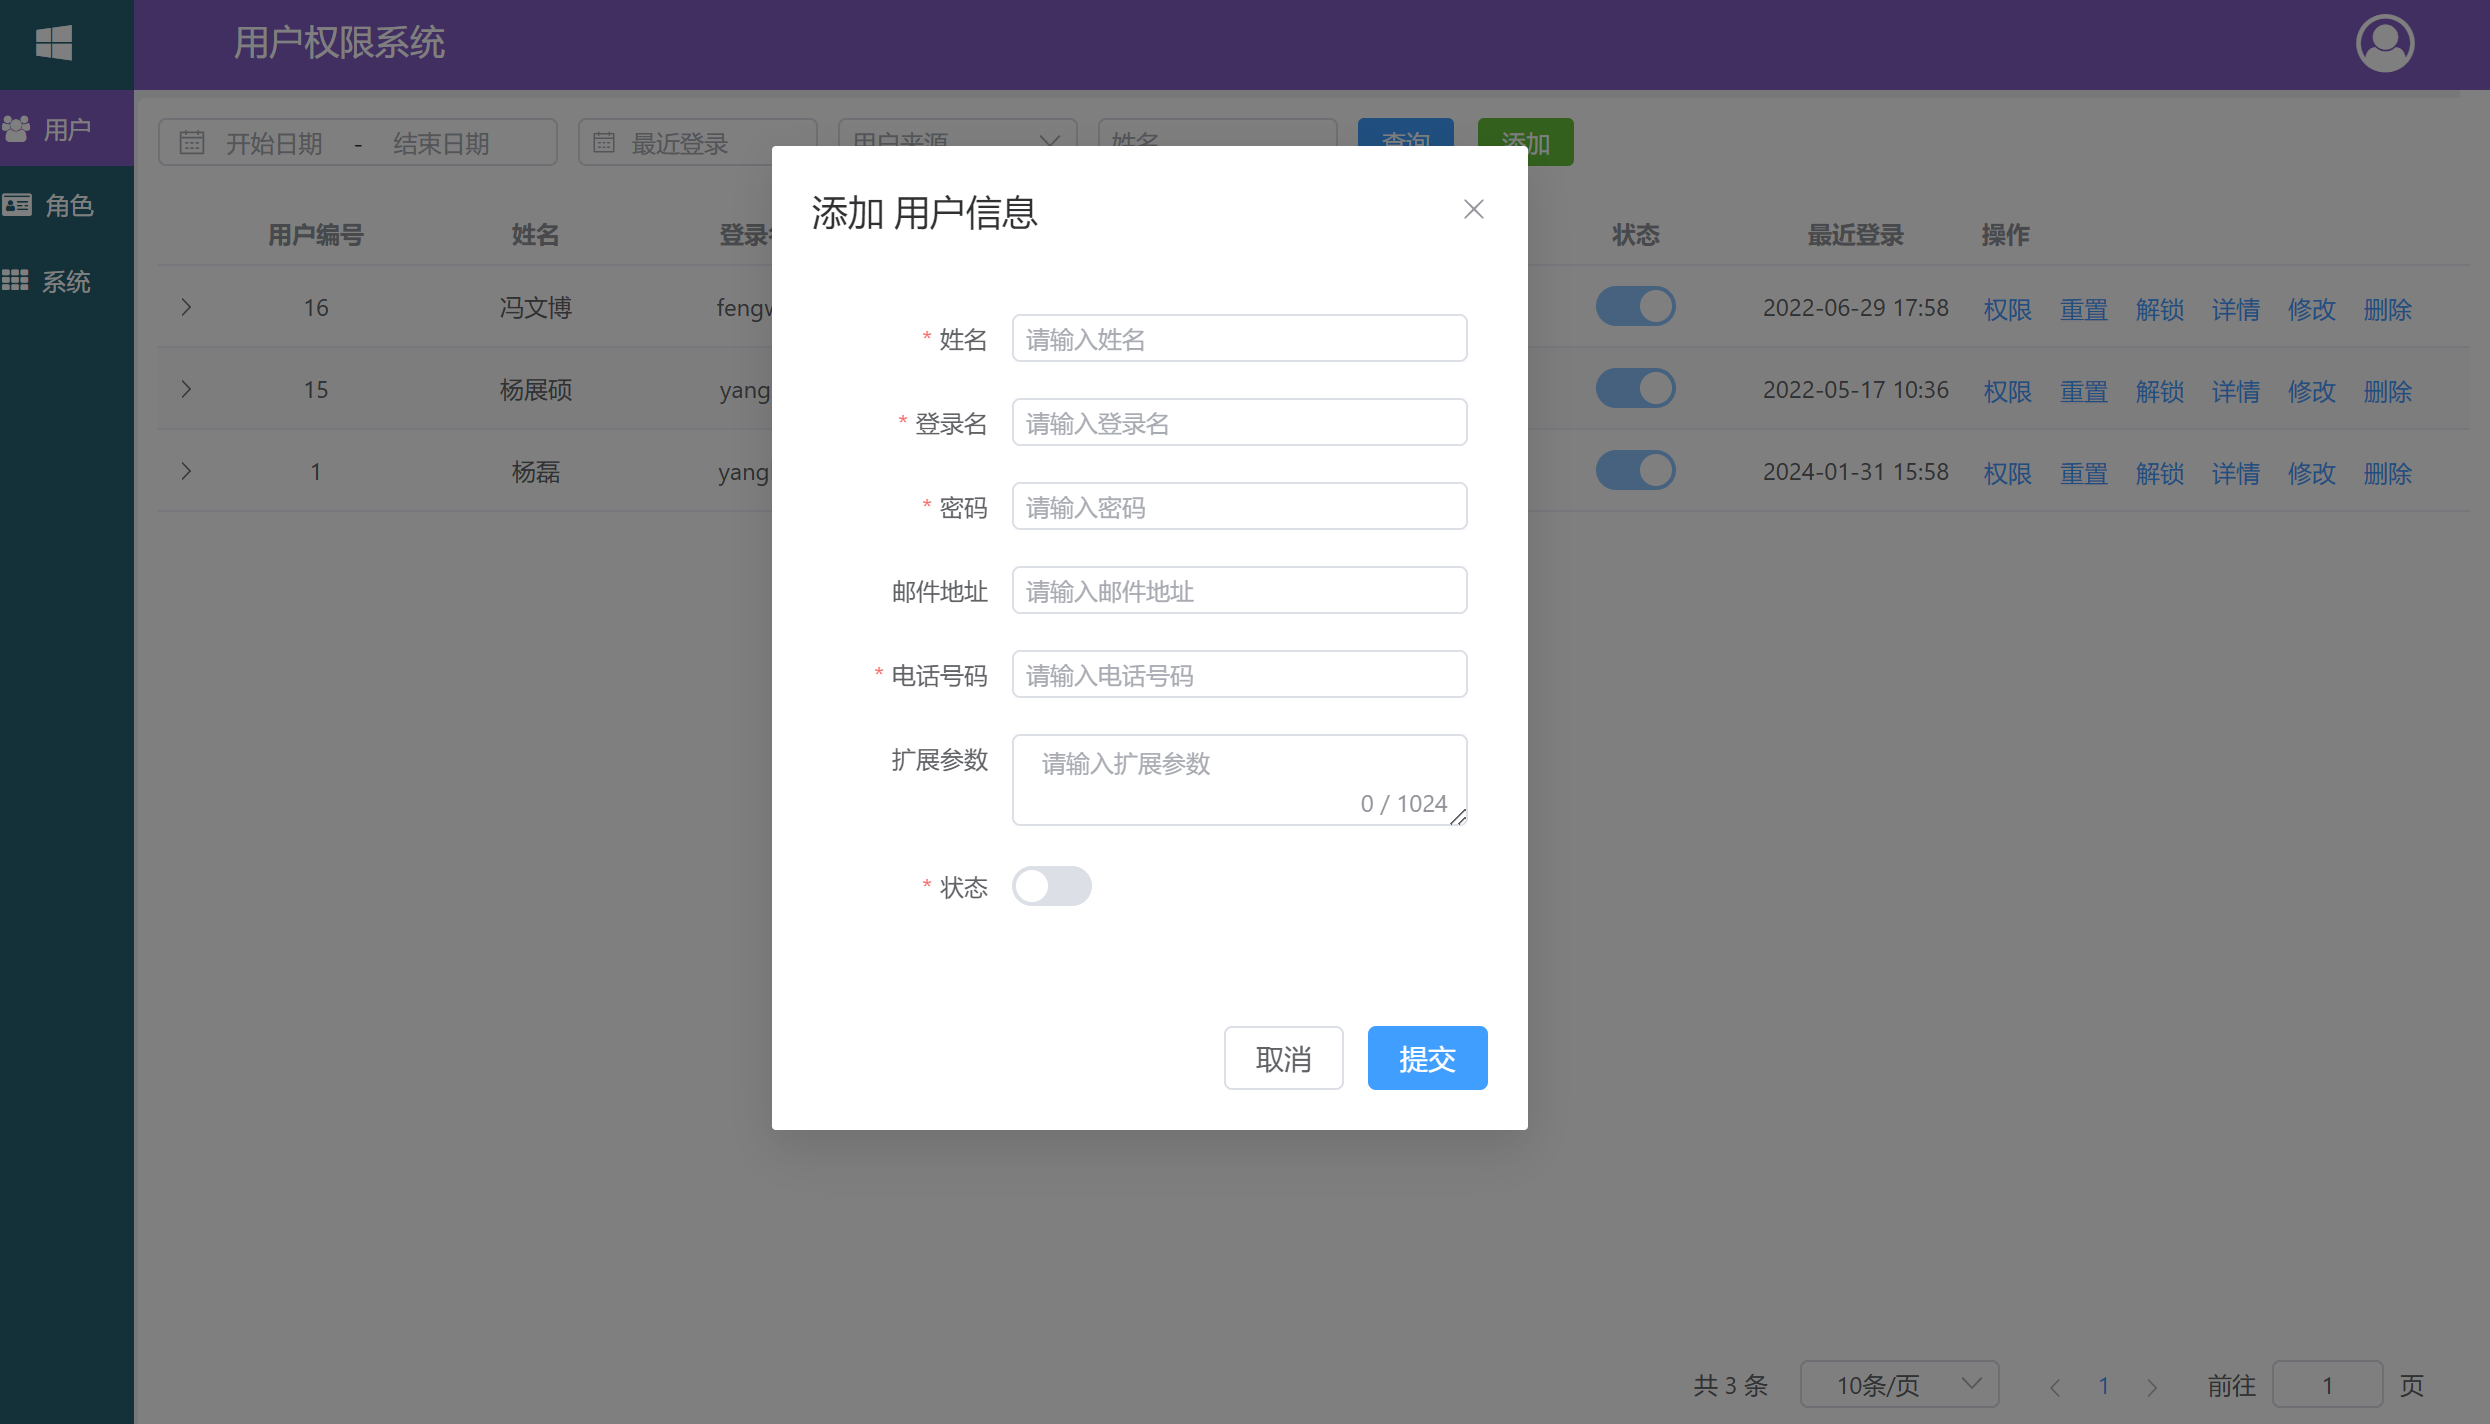
Task: Click 修改 for user 杨展硕
Action: (x=2311, y=391)
